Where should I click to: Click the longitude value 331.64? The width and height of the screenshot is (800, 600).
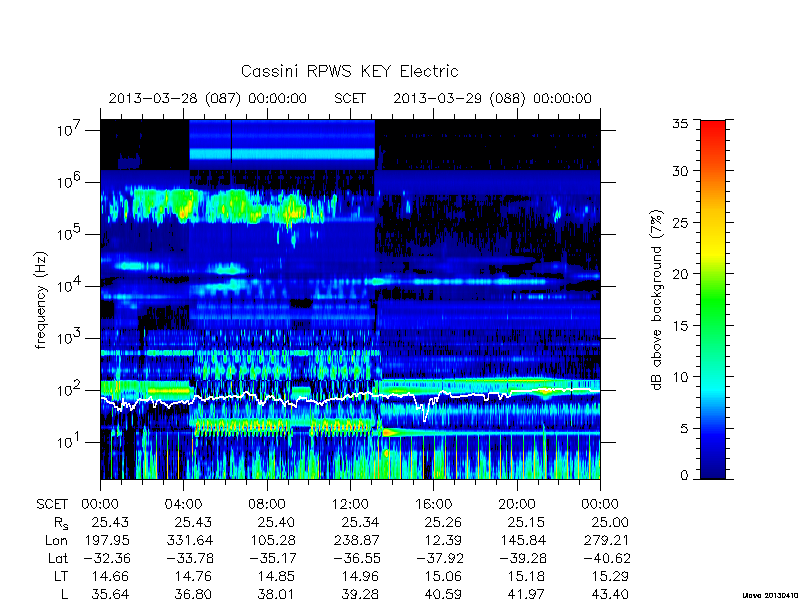point(190,540)
